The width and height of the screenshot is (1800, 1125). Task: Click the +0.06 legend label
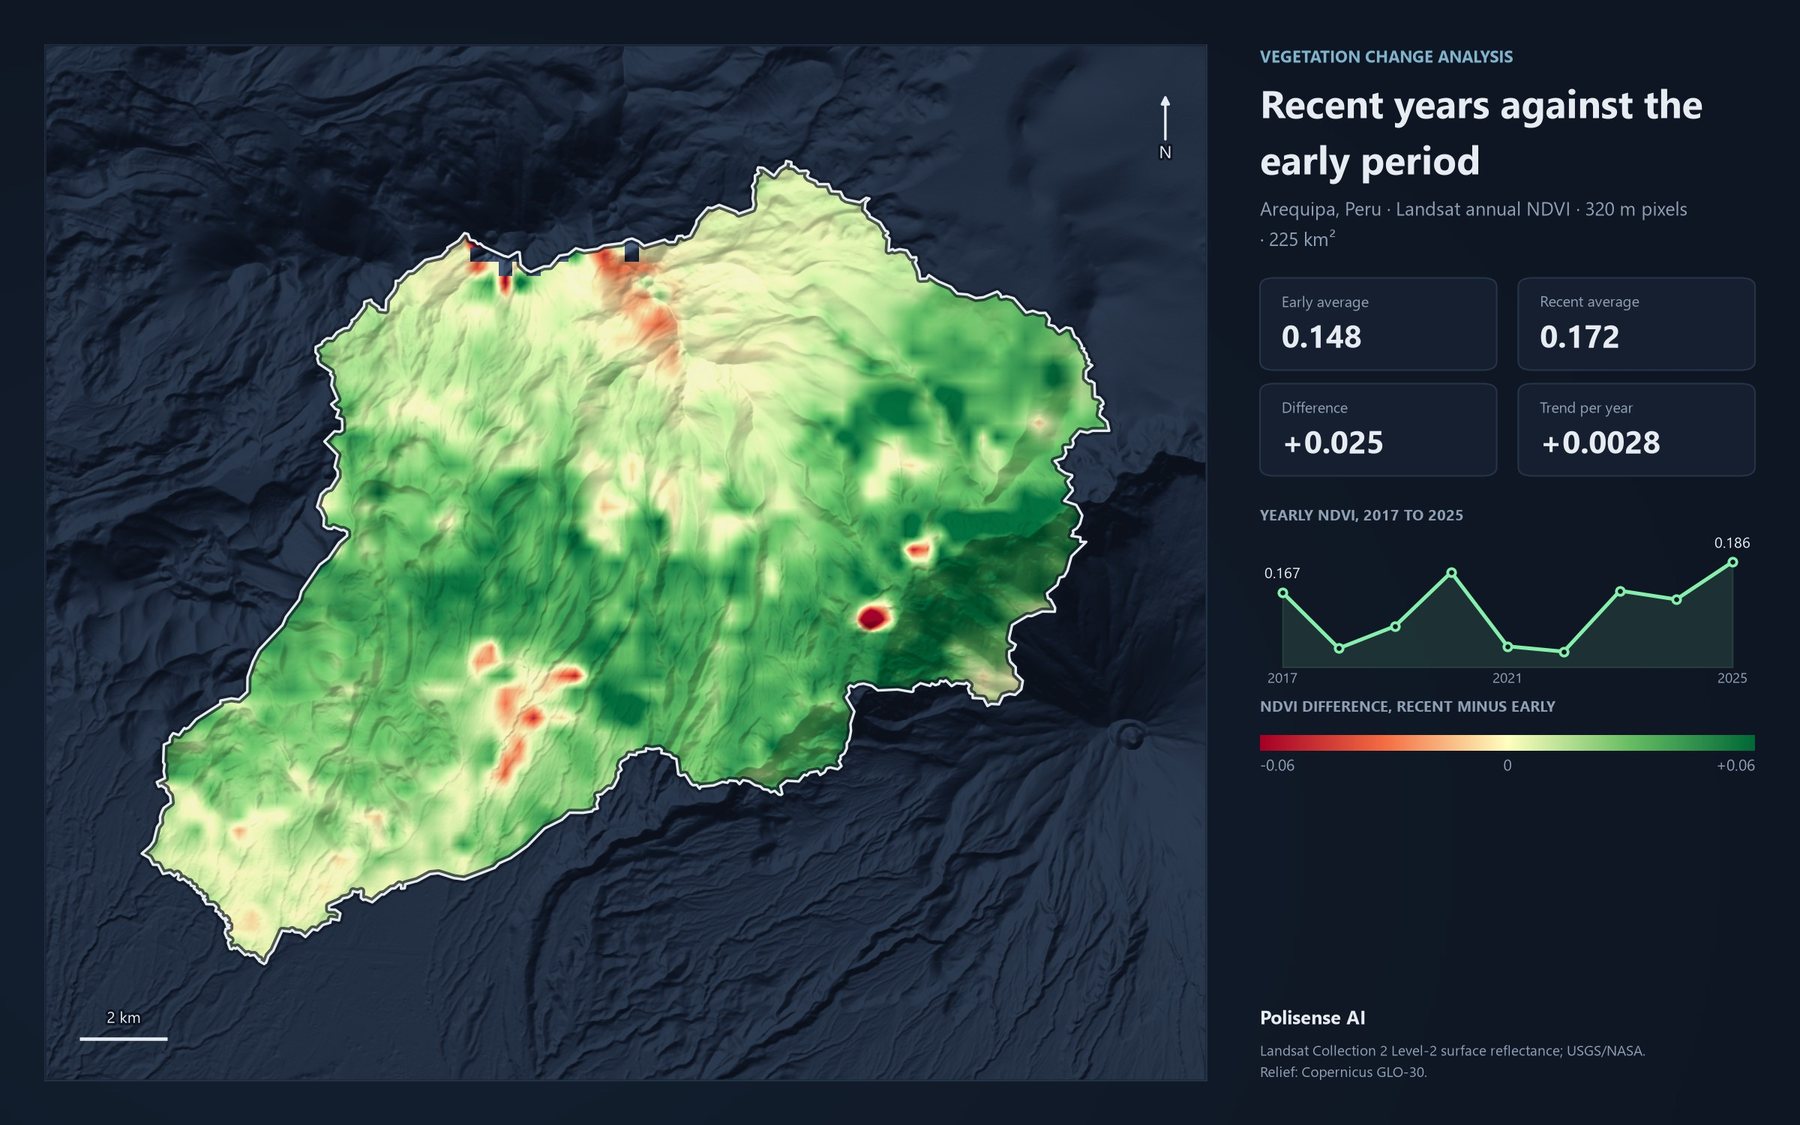click(x=1736, y=766)
